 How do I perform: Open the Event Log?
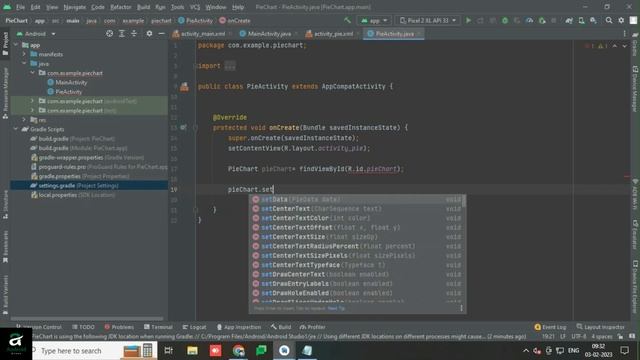pos(550,327)
